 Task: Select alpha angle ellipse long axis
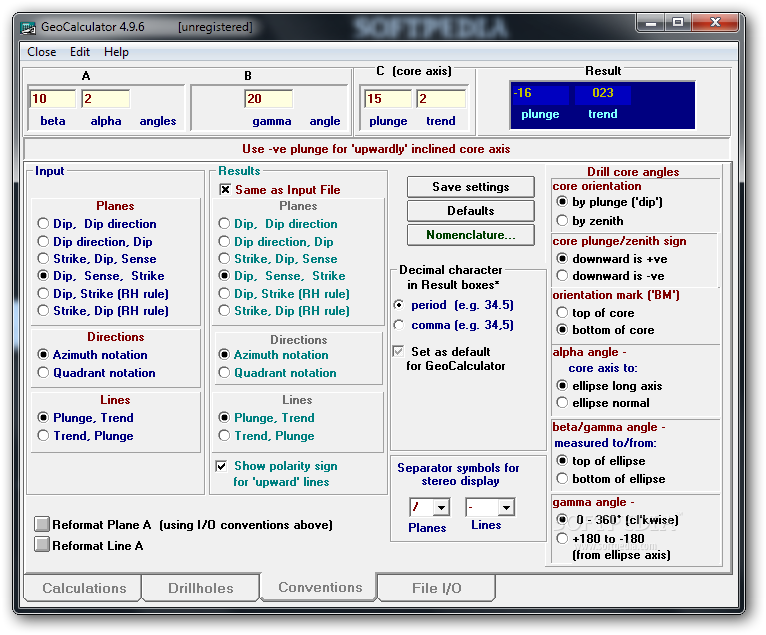click(x=562, y=386)
